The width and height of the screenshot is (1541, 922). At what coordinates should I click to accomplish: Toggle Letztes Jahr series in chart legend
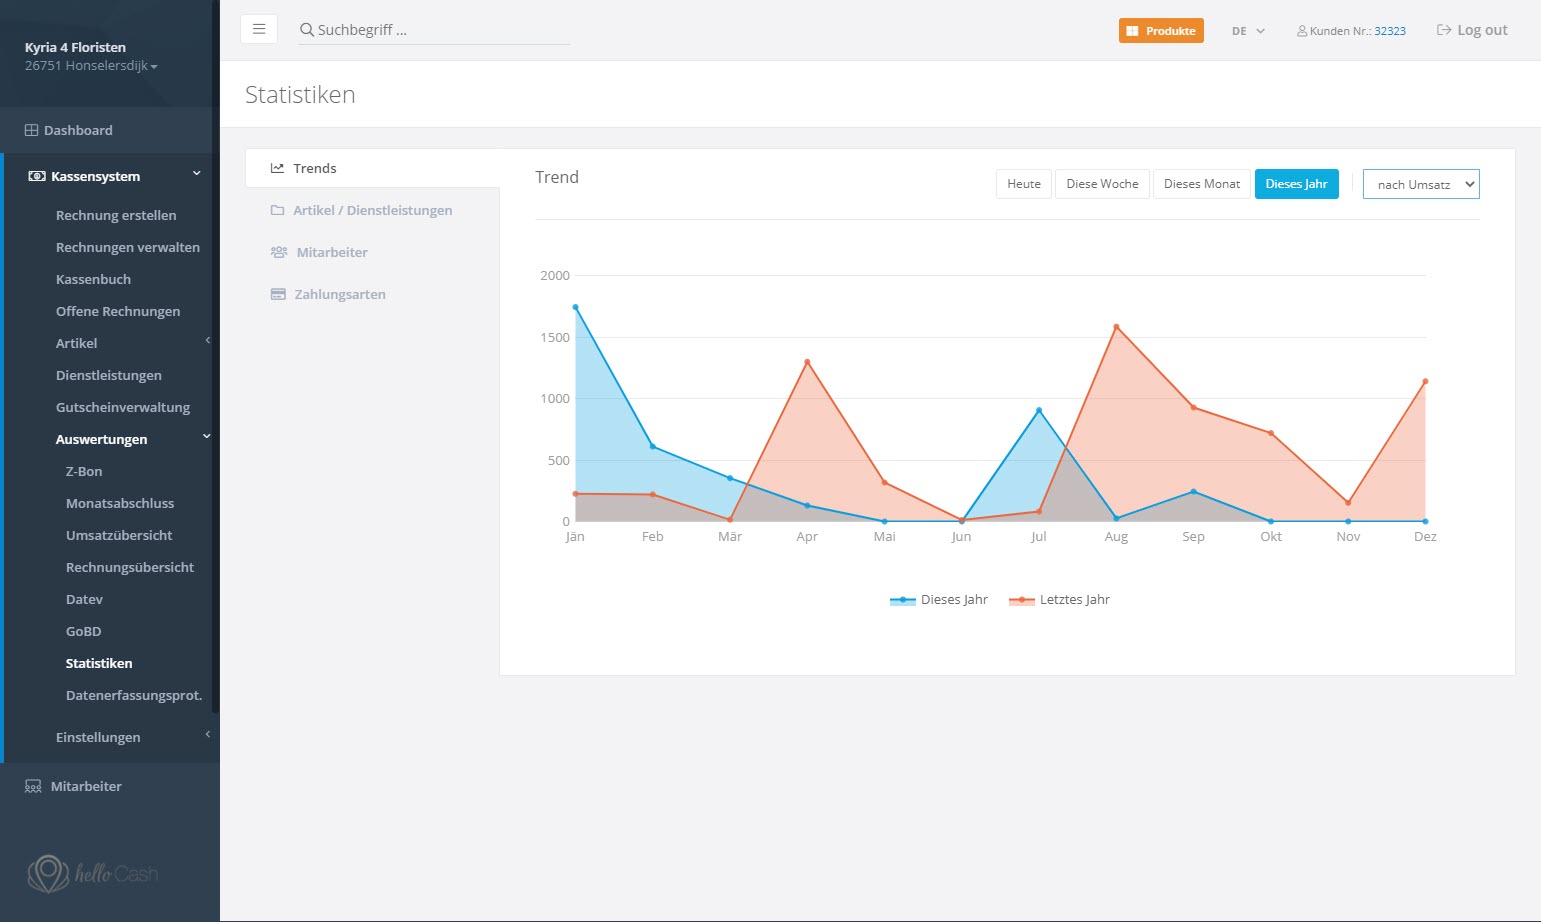[x=1059, y=600]
